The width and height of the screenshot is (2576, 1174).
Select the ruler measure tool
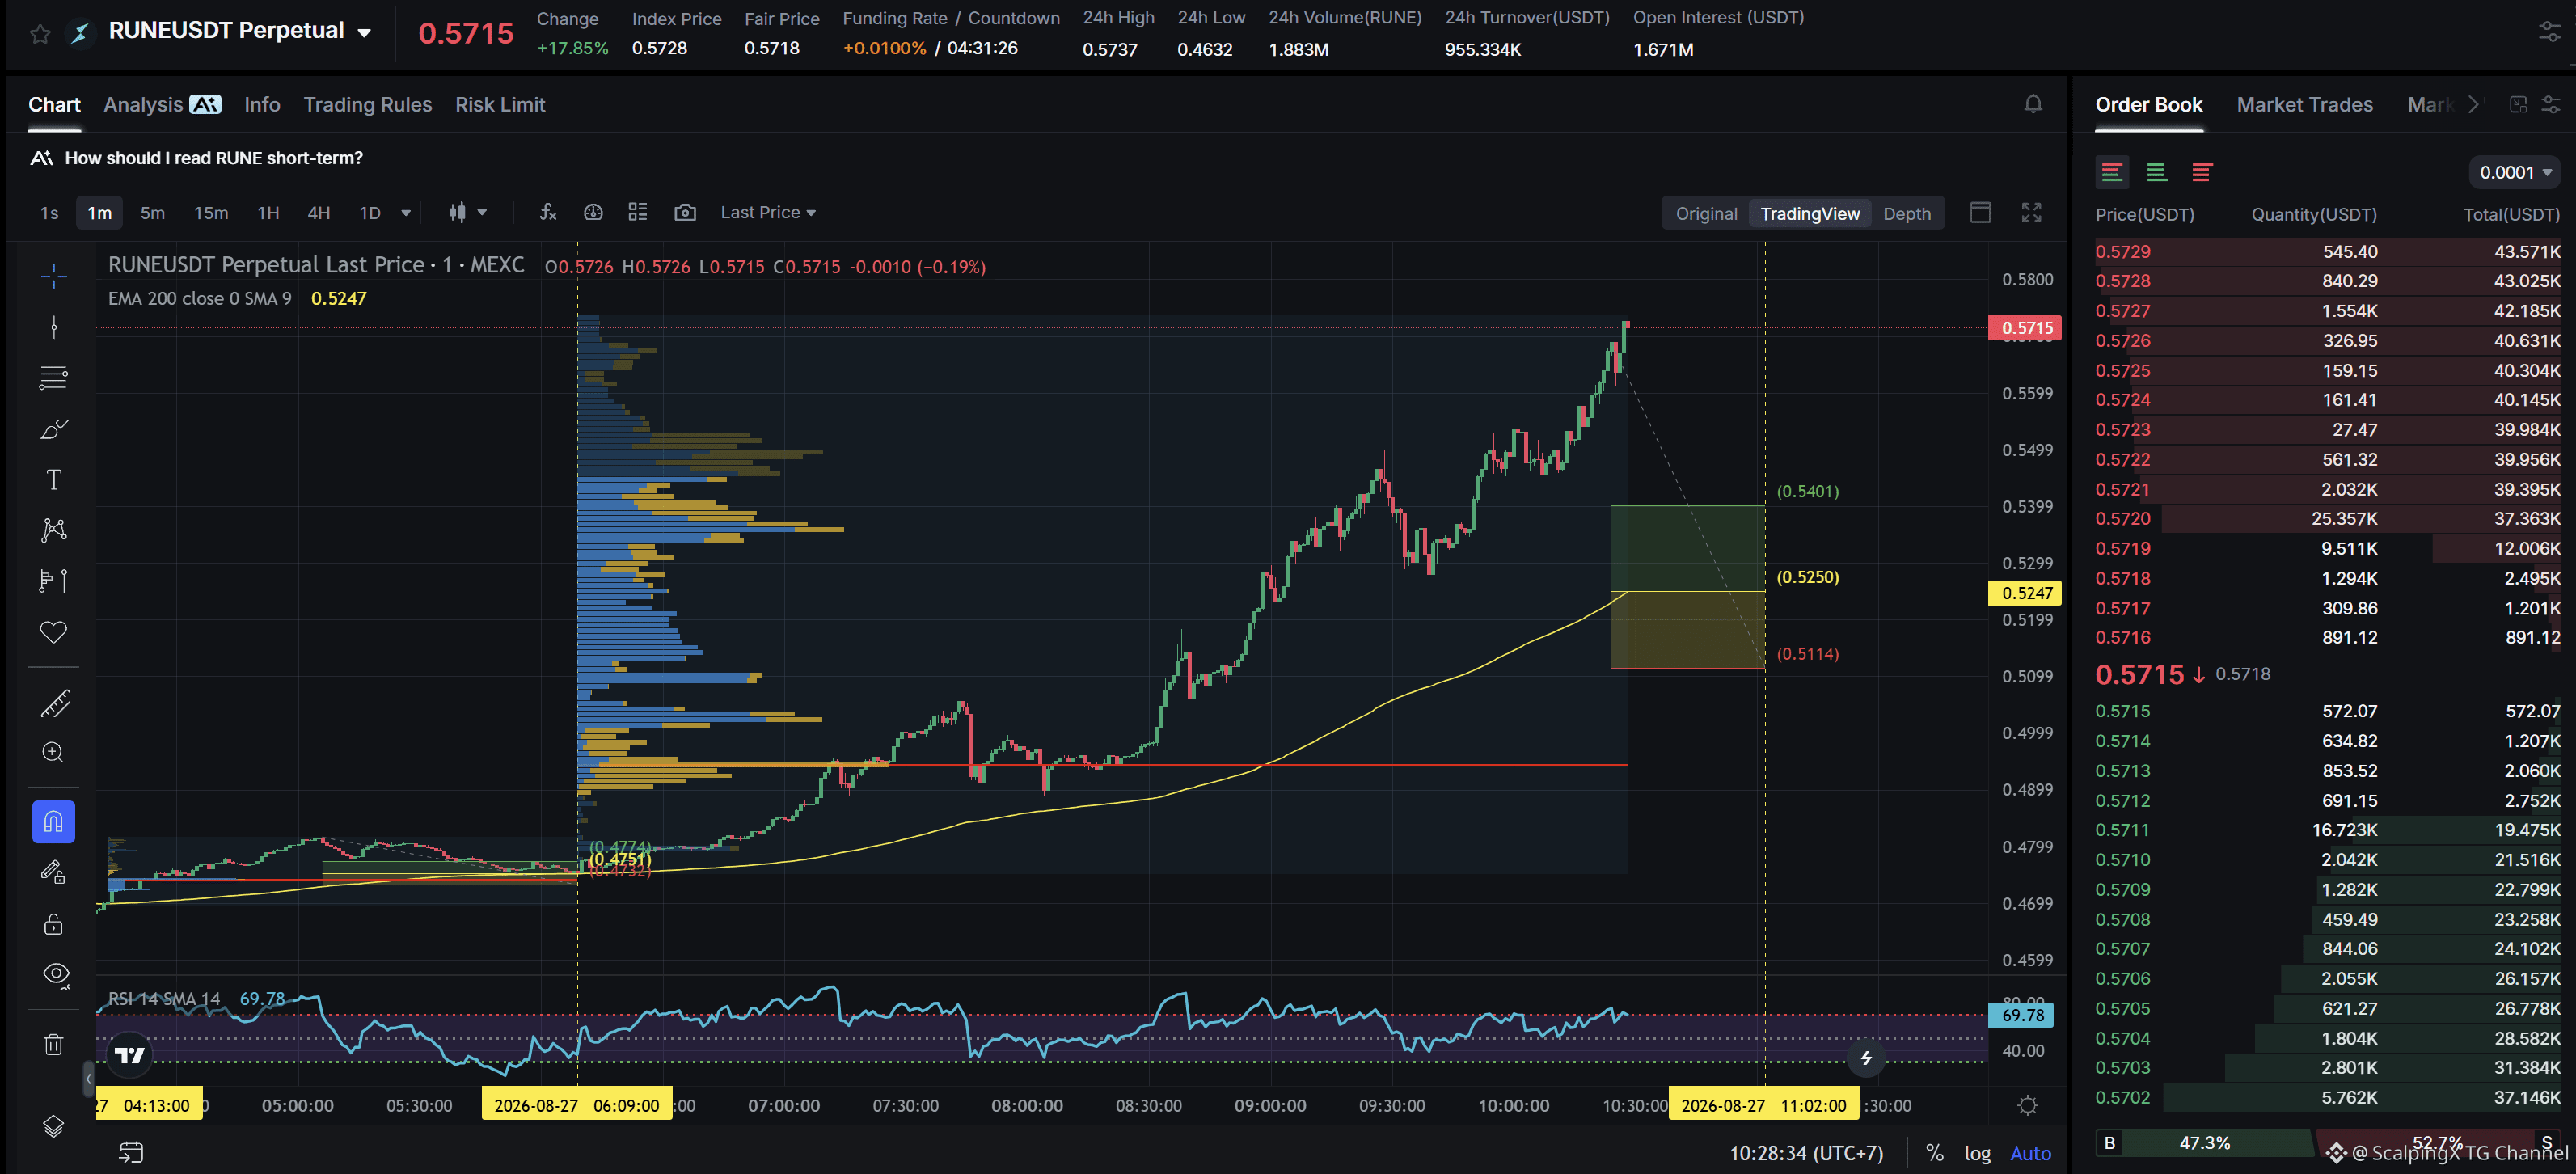54,703
